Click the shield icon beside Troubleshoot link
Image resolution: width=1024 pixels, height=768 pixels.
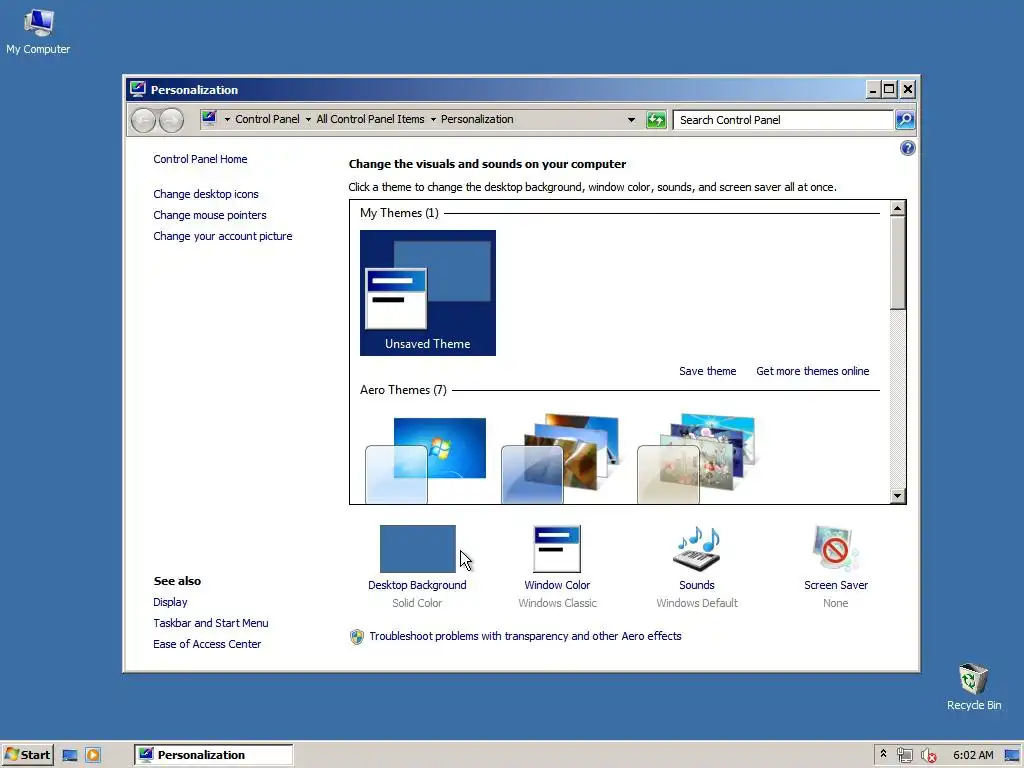pos(357,637)
